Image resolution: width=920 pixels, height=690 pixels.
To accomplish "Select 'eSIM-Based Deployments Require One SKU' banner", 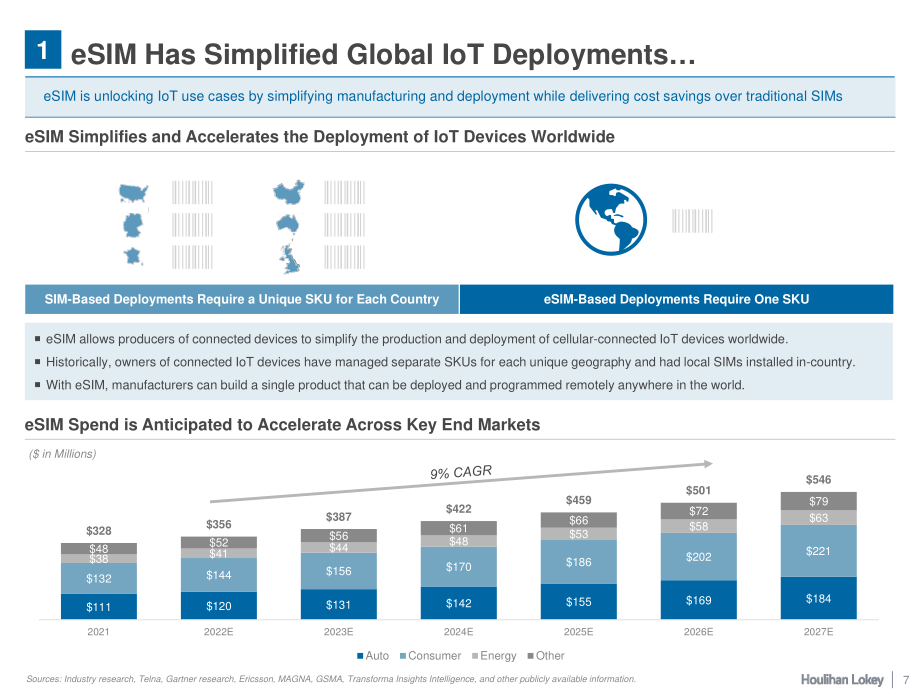I will tap(677, 299).
